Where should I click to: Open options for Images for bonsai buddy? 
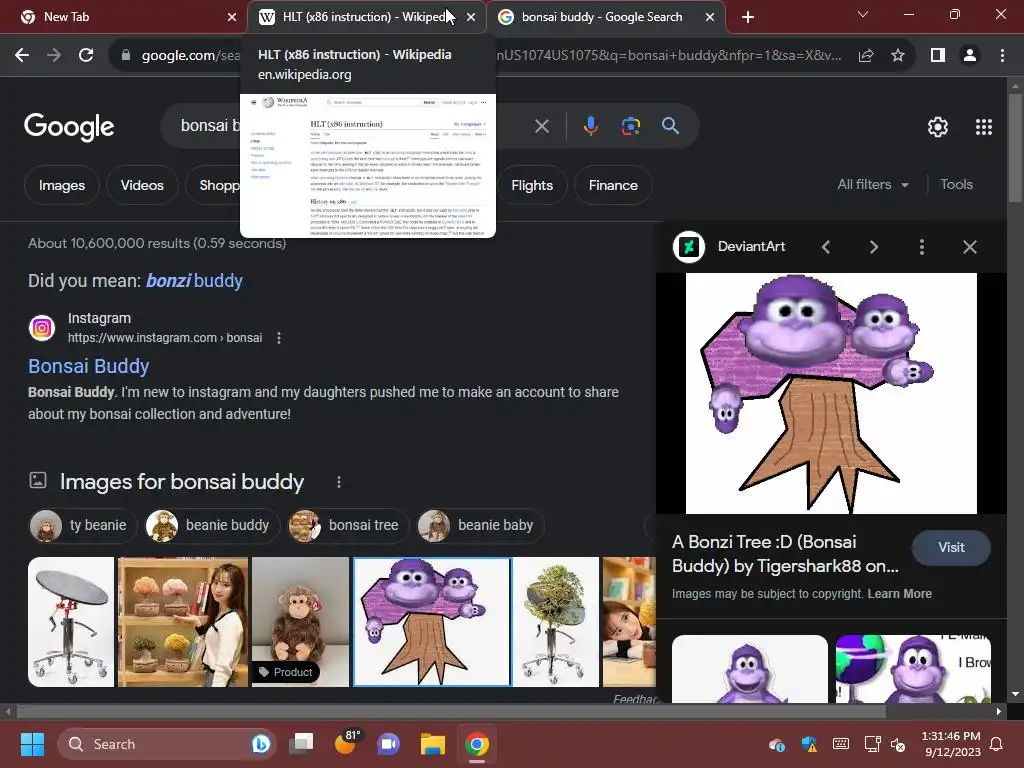coord(338,482)
